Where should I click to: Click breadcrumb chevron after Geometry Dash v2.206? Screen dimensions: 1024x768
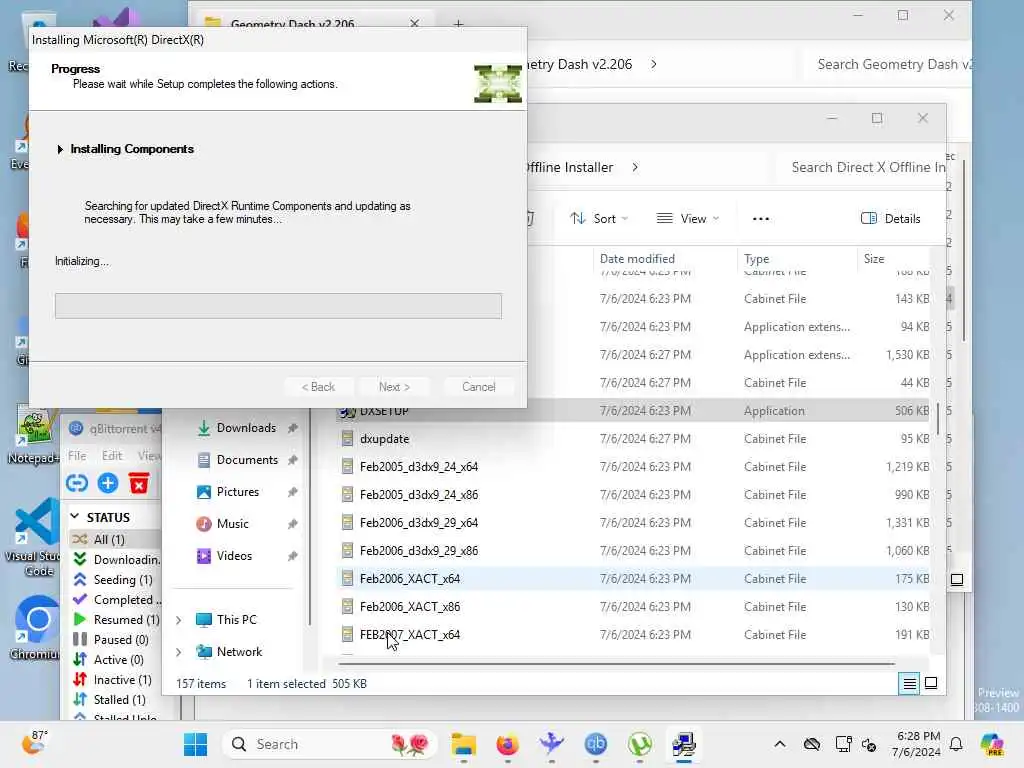coord(654,64)
